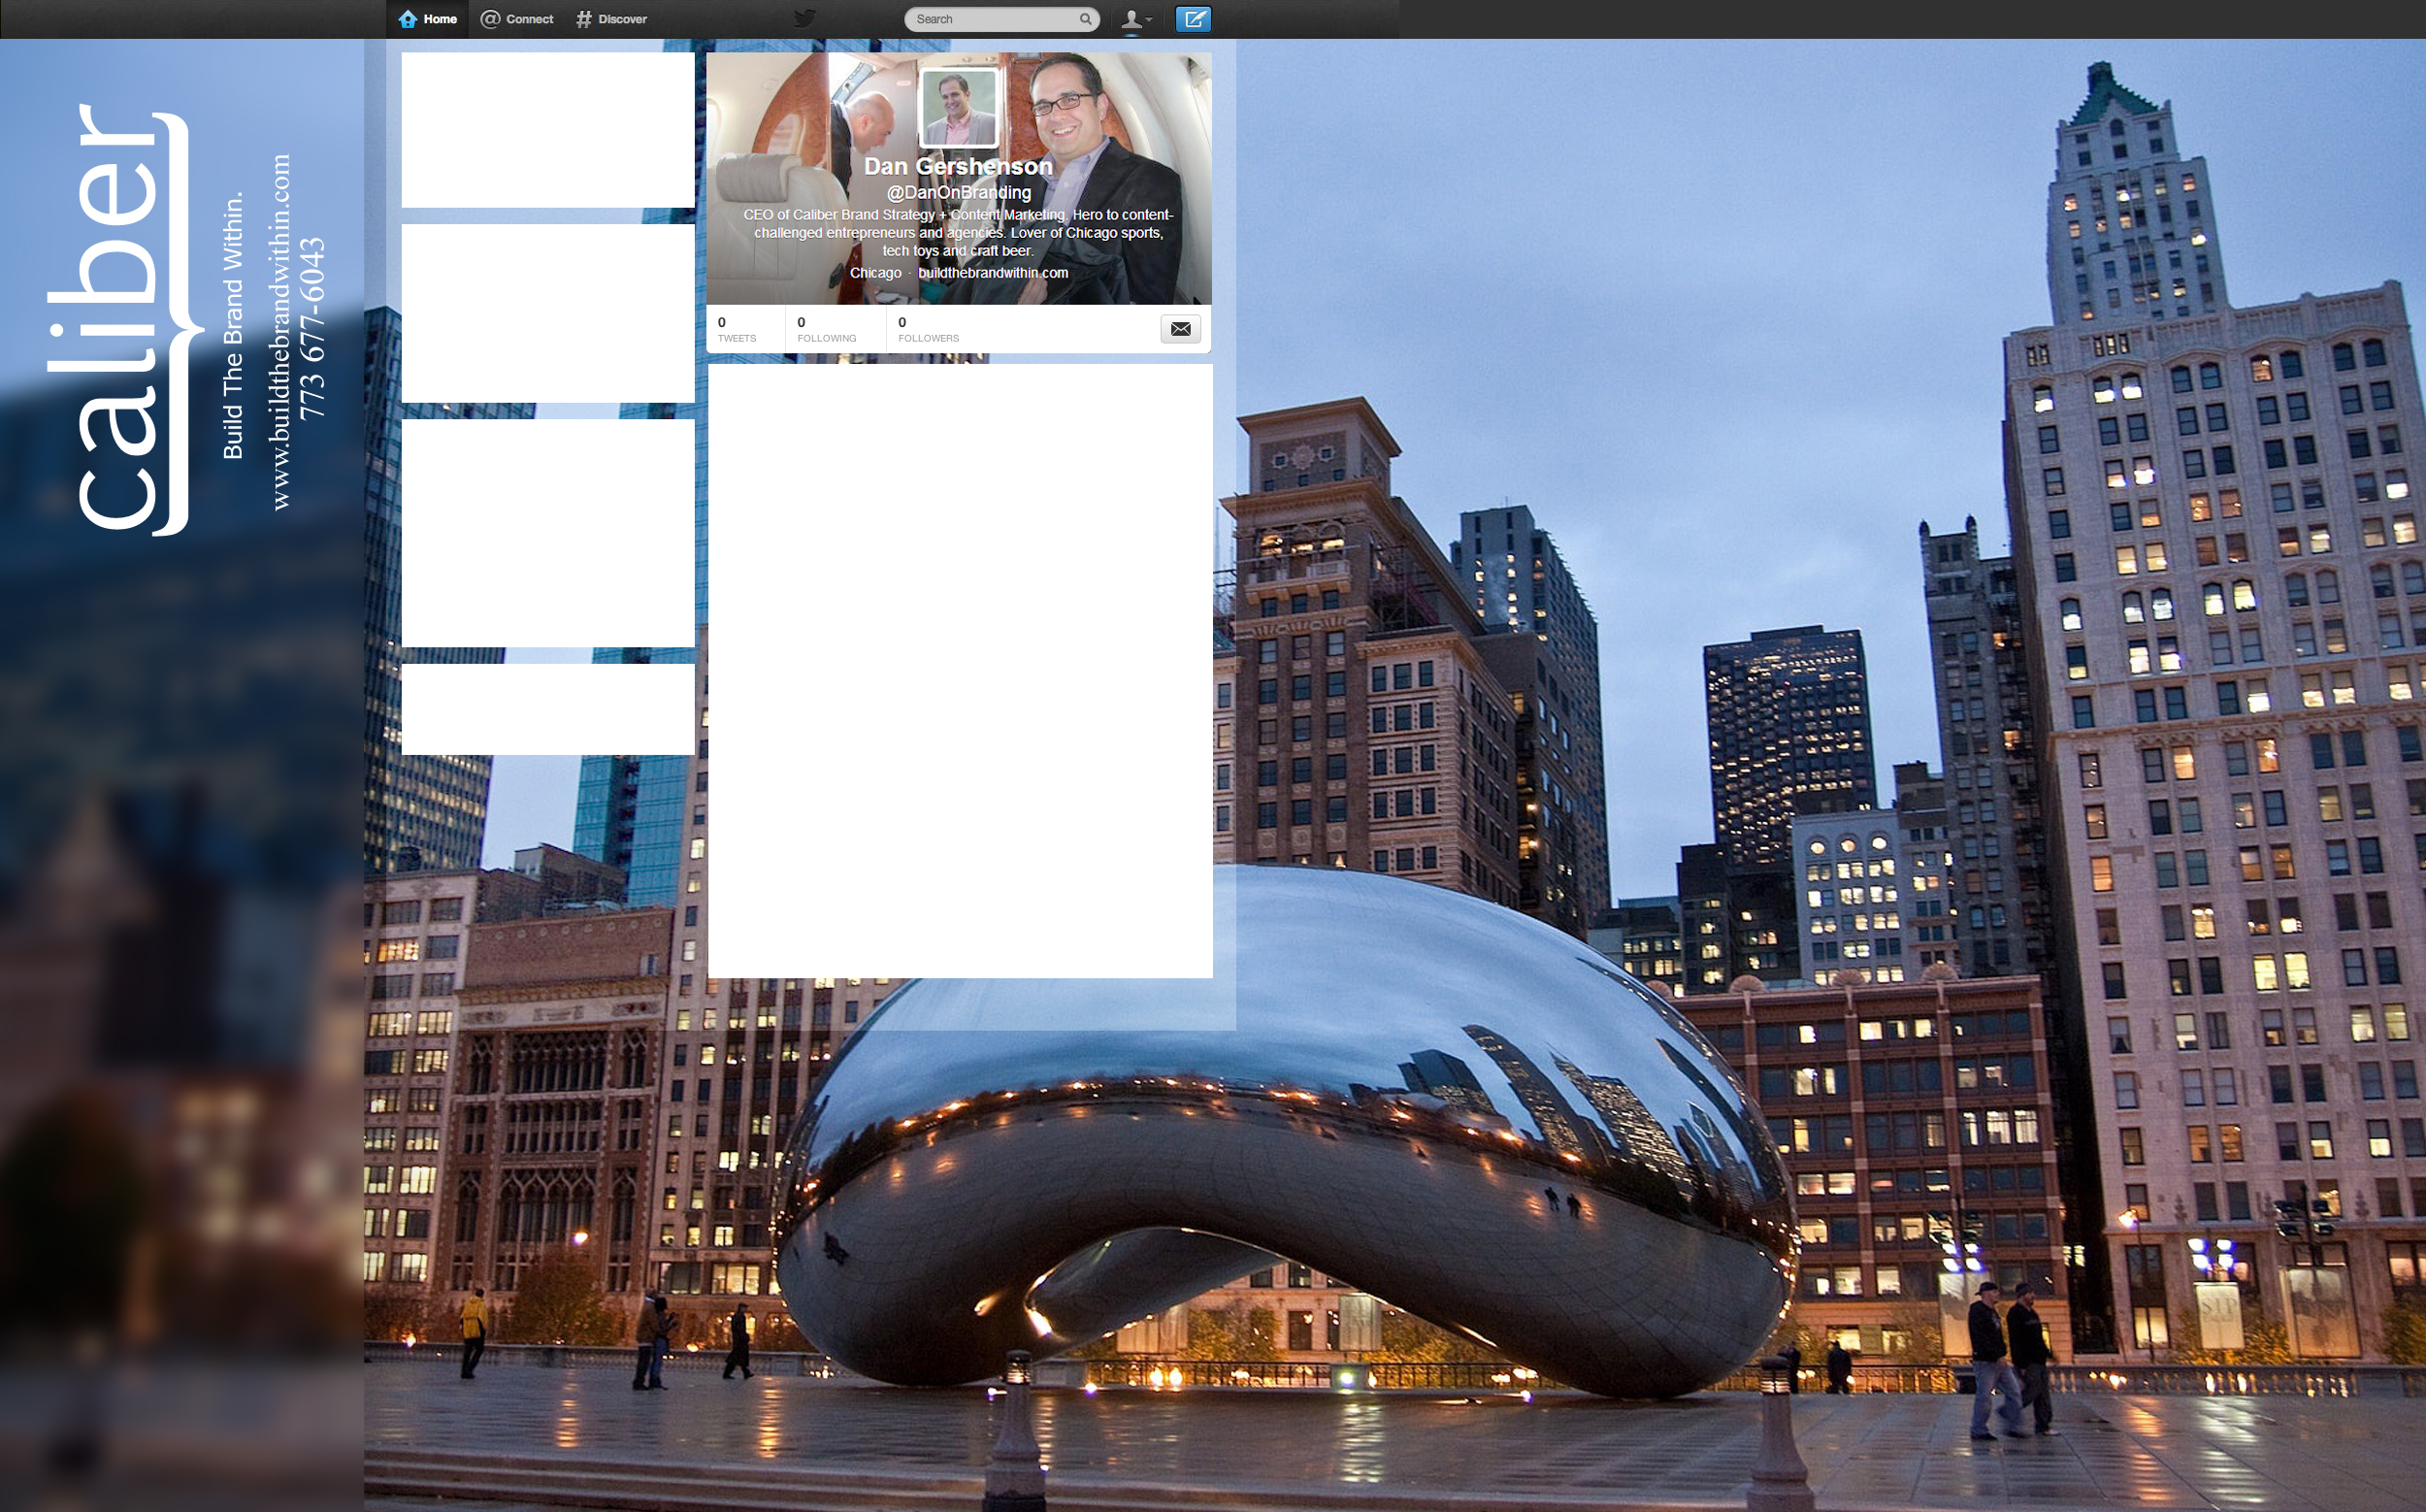
Task: Open the small profile avatar photo
Action: point(958,108)
